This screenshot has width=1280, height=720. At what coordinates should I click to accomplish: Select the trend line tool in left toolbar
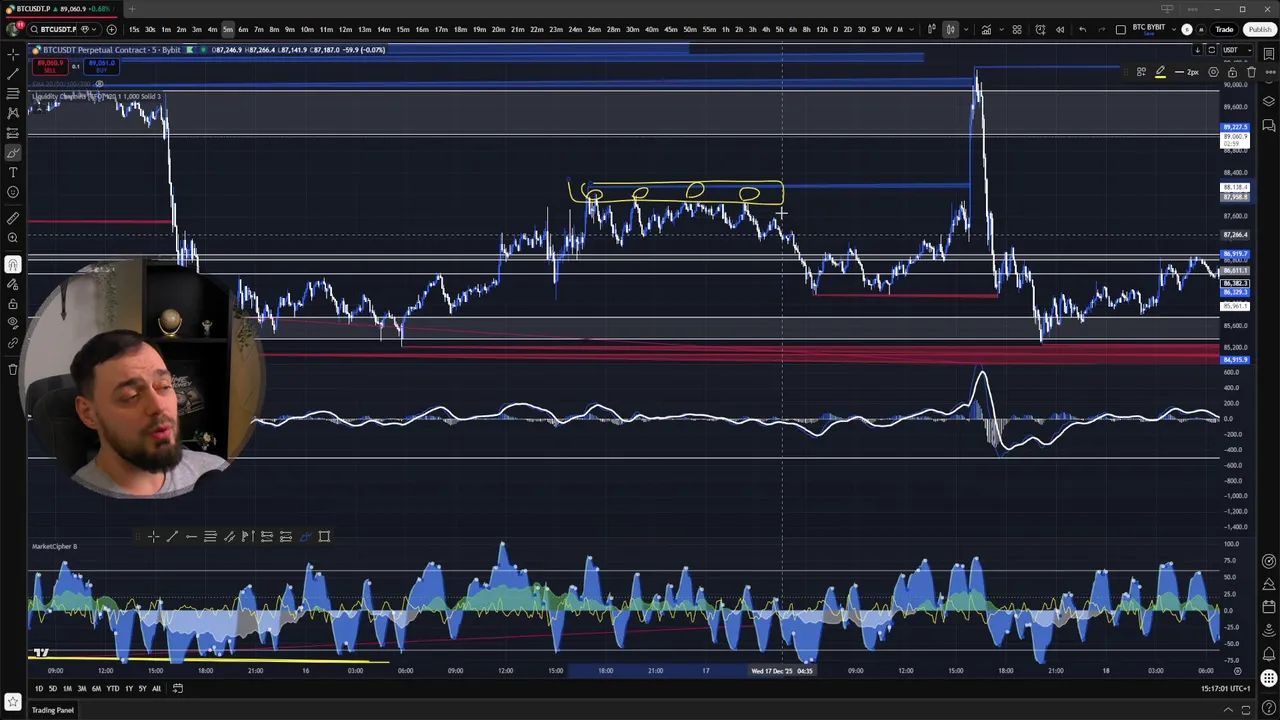pos(13,73)
